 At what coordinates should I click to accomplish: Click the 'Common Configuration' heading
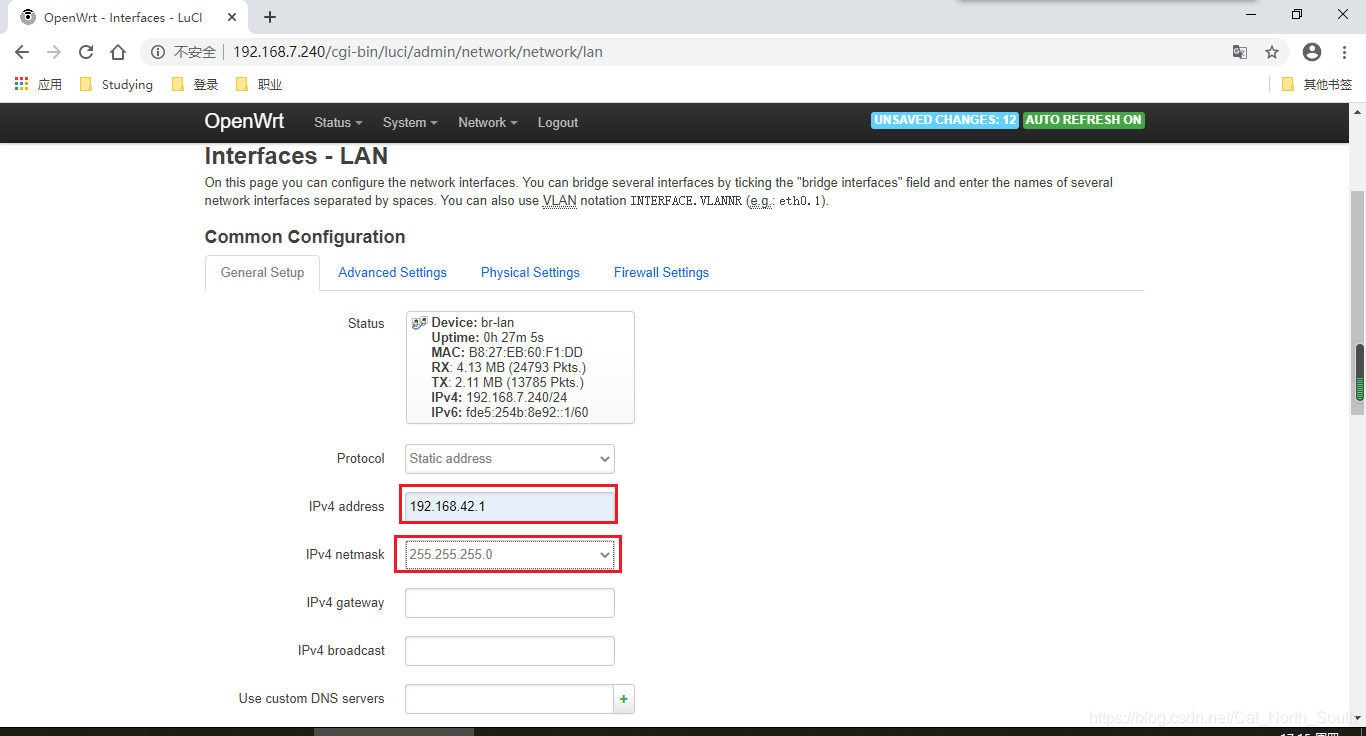[x=305, y=237]
